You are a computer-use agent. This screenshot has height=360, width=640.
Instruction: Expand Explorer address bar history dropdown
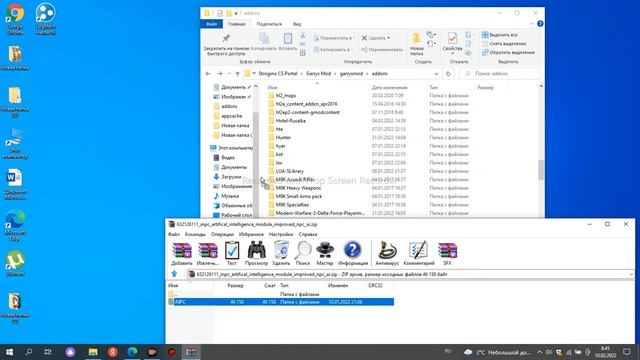436,74
